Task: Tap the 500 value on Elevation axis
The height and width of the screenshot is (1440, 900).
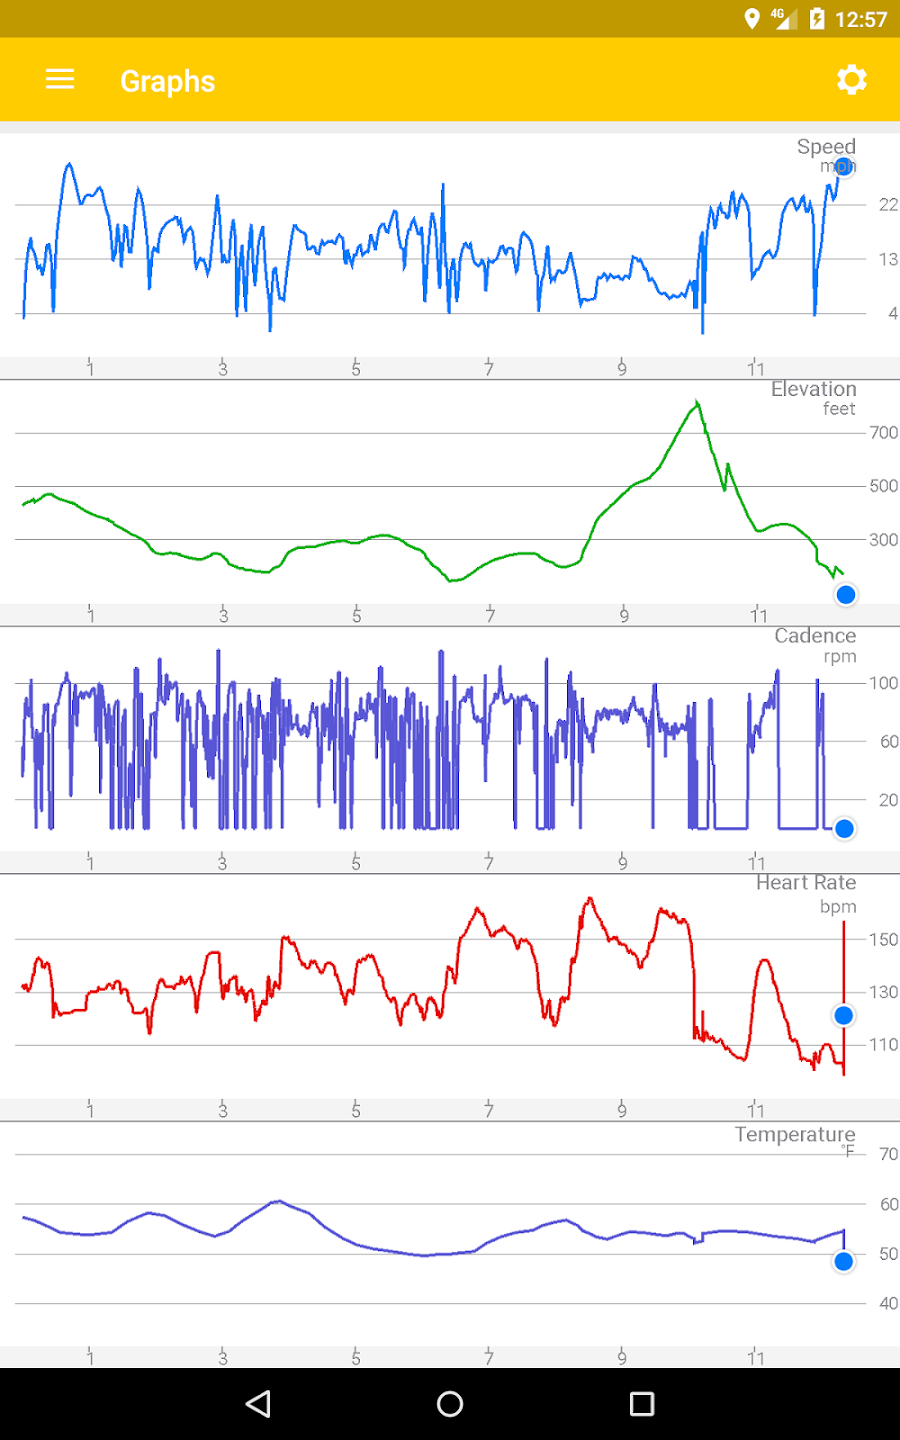Action: click(884, 486)
